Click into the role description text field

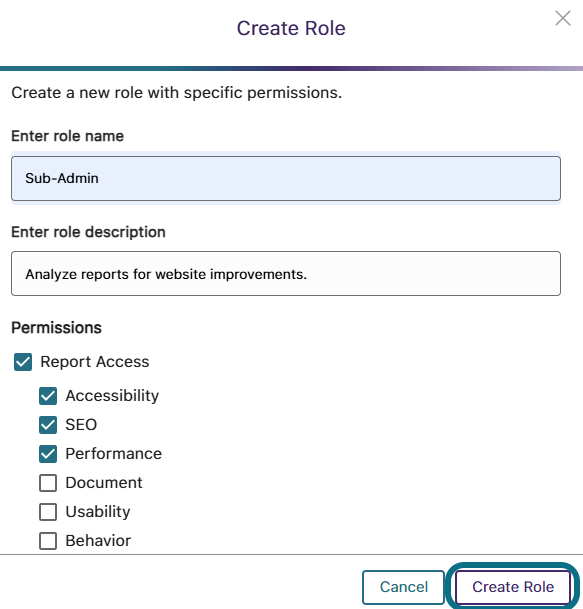(x=286, y=273)
